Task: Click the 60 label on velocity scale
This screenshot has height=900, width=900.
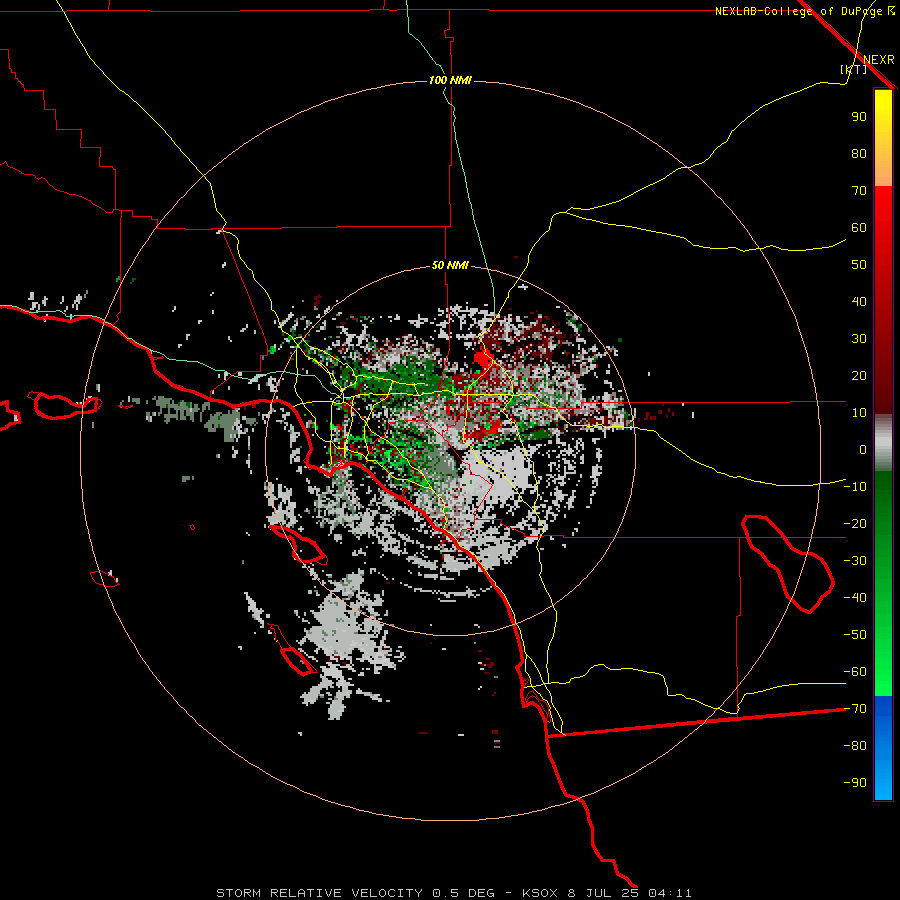Action: tap(859, 227)
